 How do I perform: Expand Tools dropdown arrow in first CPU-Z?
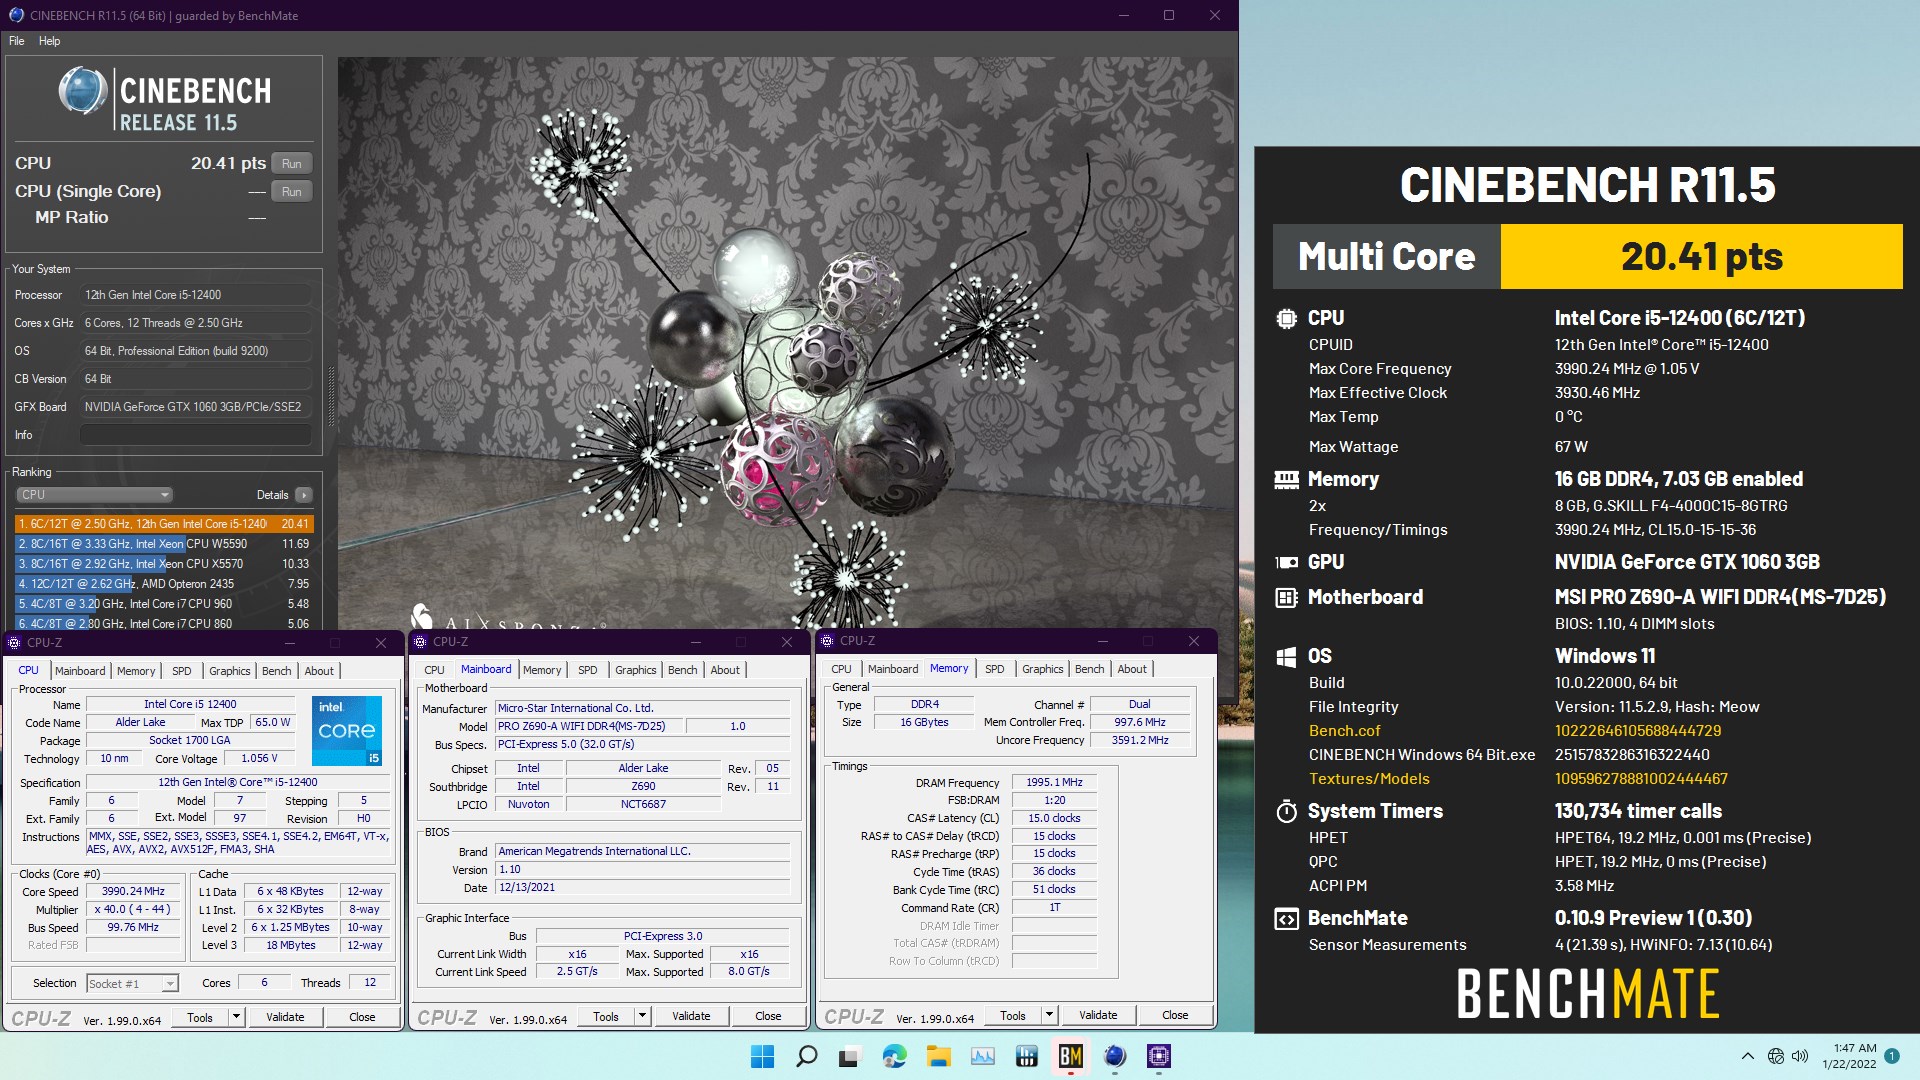pos(237,1017)
